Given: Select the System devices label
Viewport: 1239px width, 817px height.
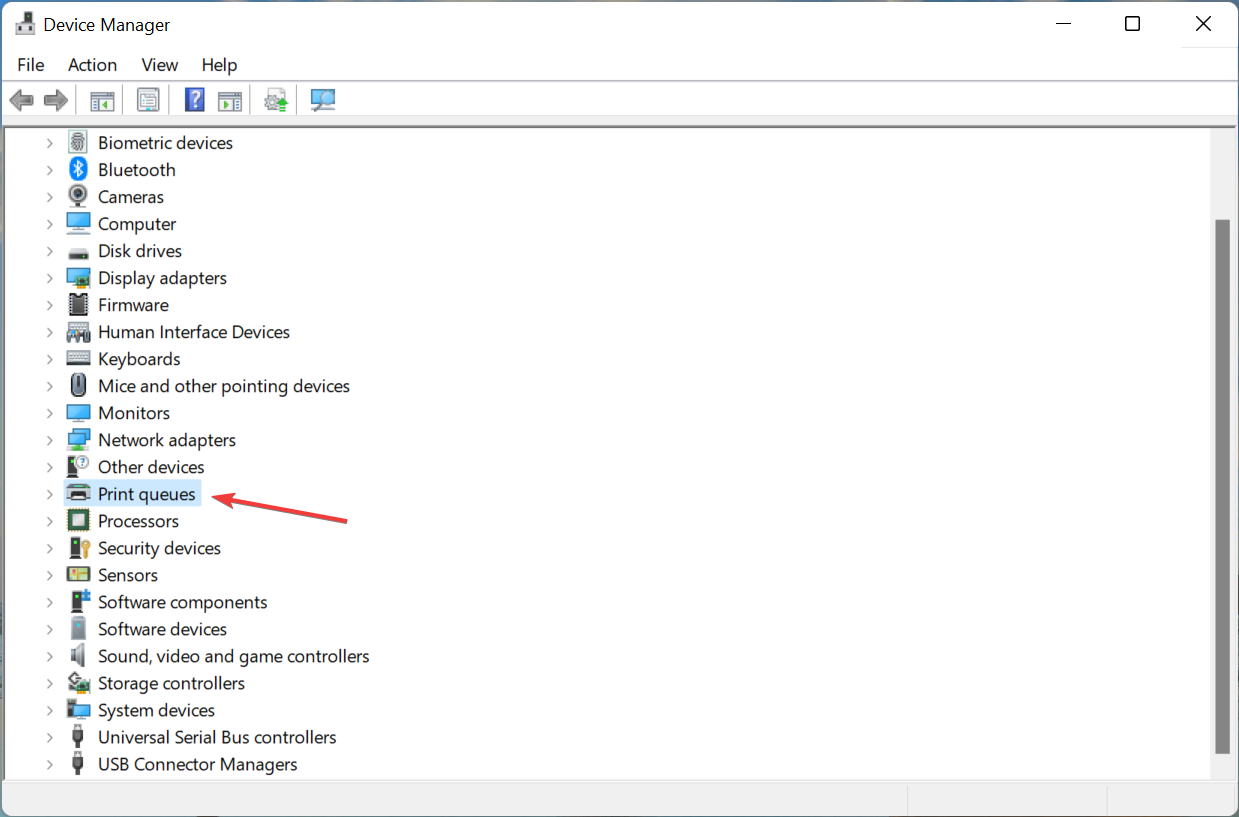Looking at the screenshot, I should pos(156,710).
